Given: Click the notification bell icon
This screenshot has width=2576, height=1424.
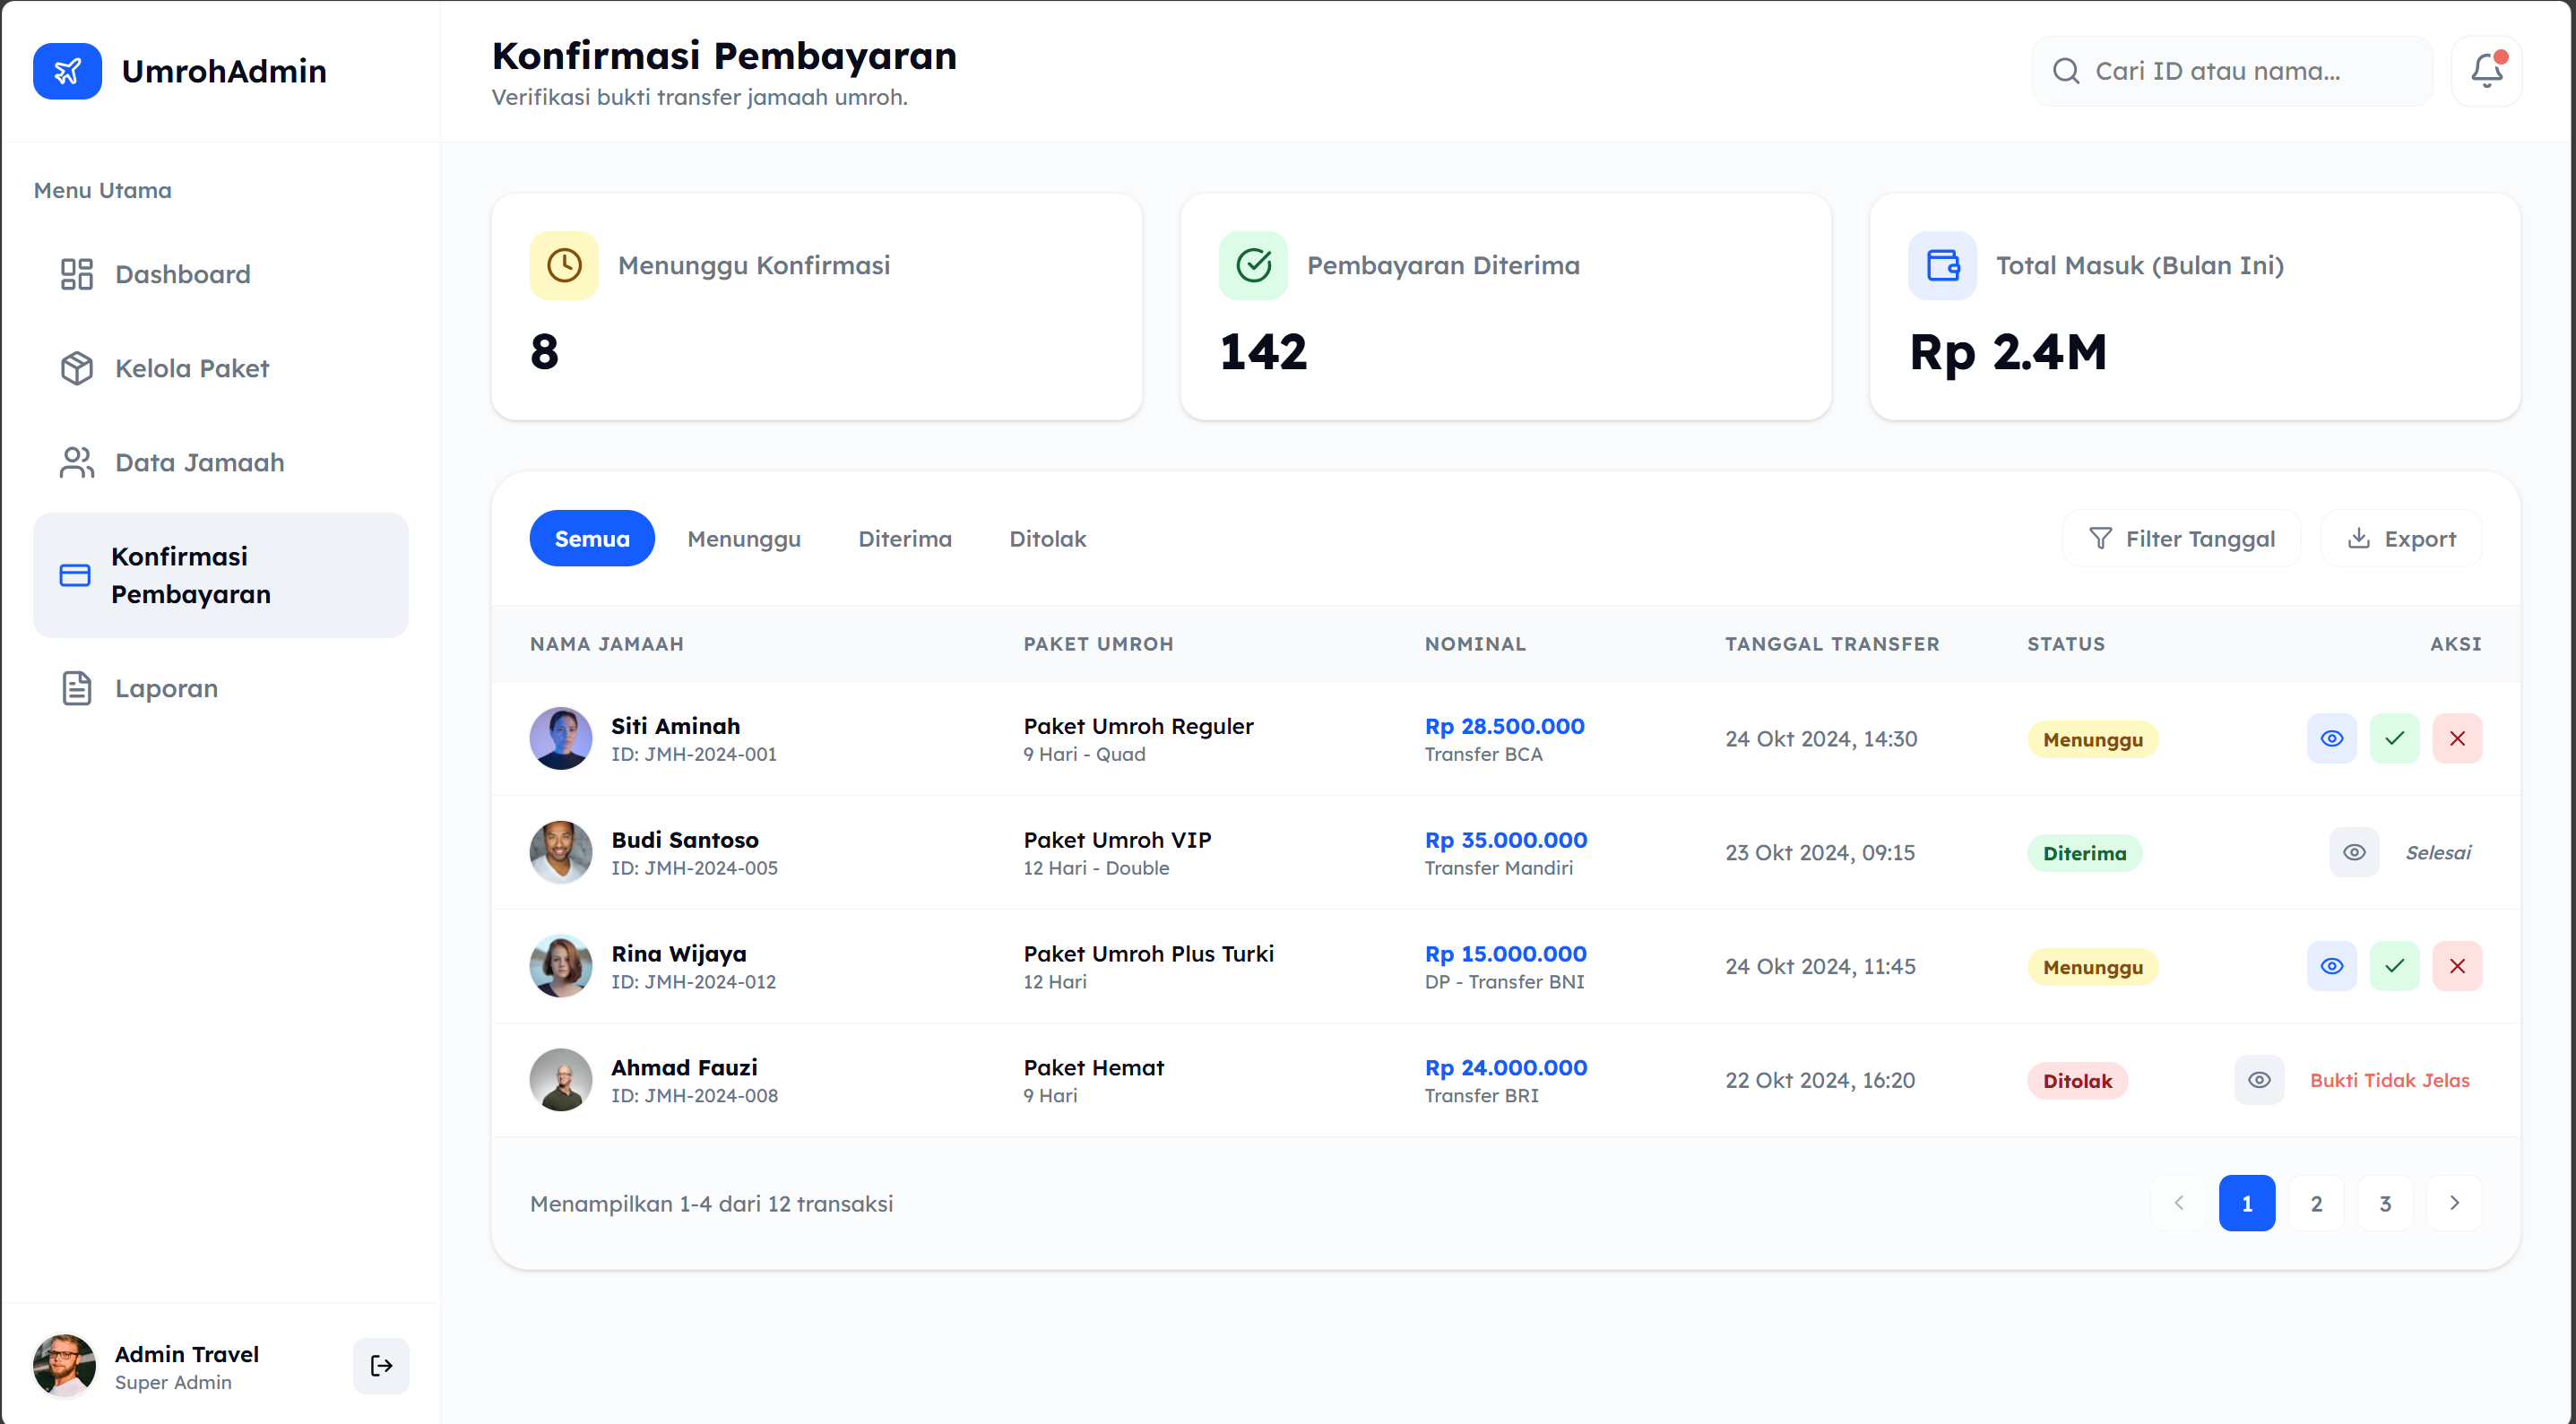Looking at the screenshot, I should [2486, 71].
